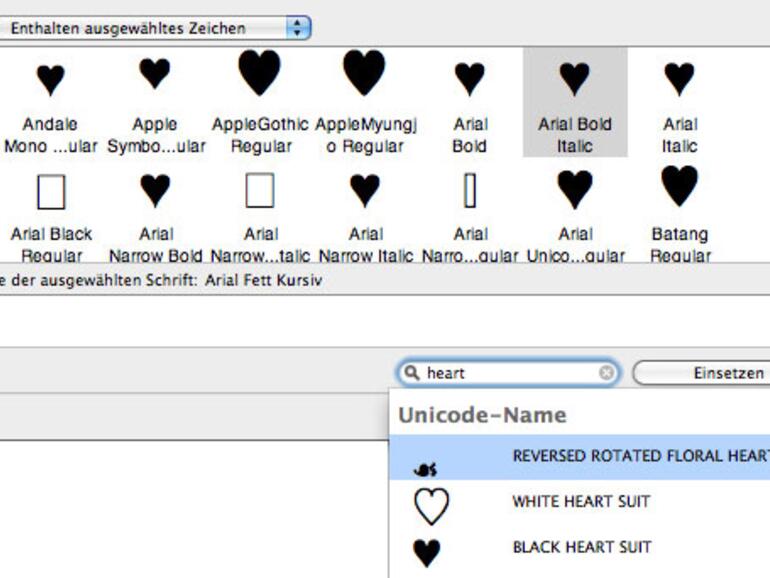Click the Einsetzen button
770x578 pixels.
coord(702,373)
